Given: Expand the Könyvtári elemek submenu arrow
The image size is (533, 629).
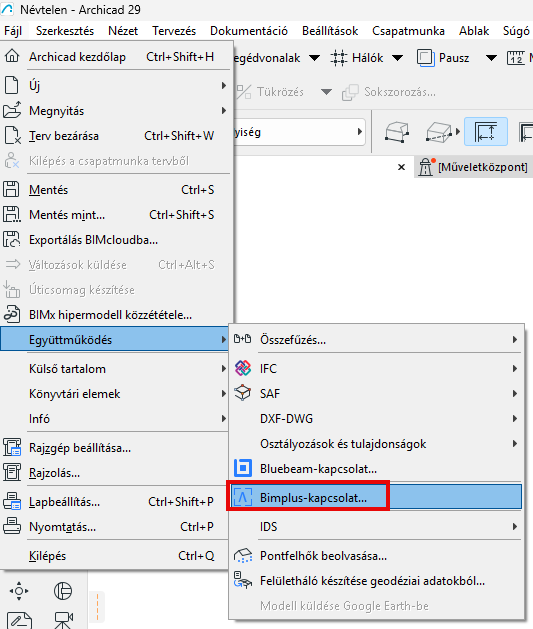Looking at the screenshot, I should pos(223,394).
